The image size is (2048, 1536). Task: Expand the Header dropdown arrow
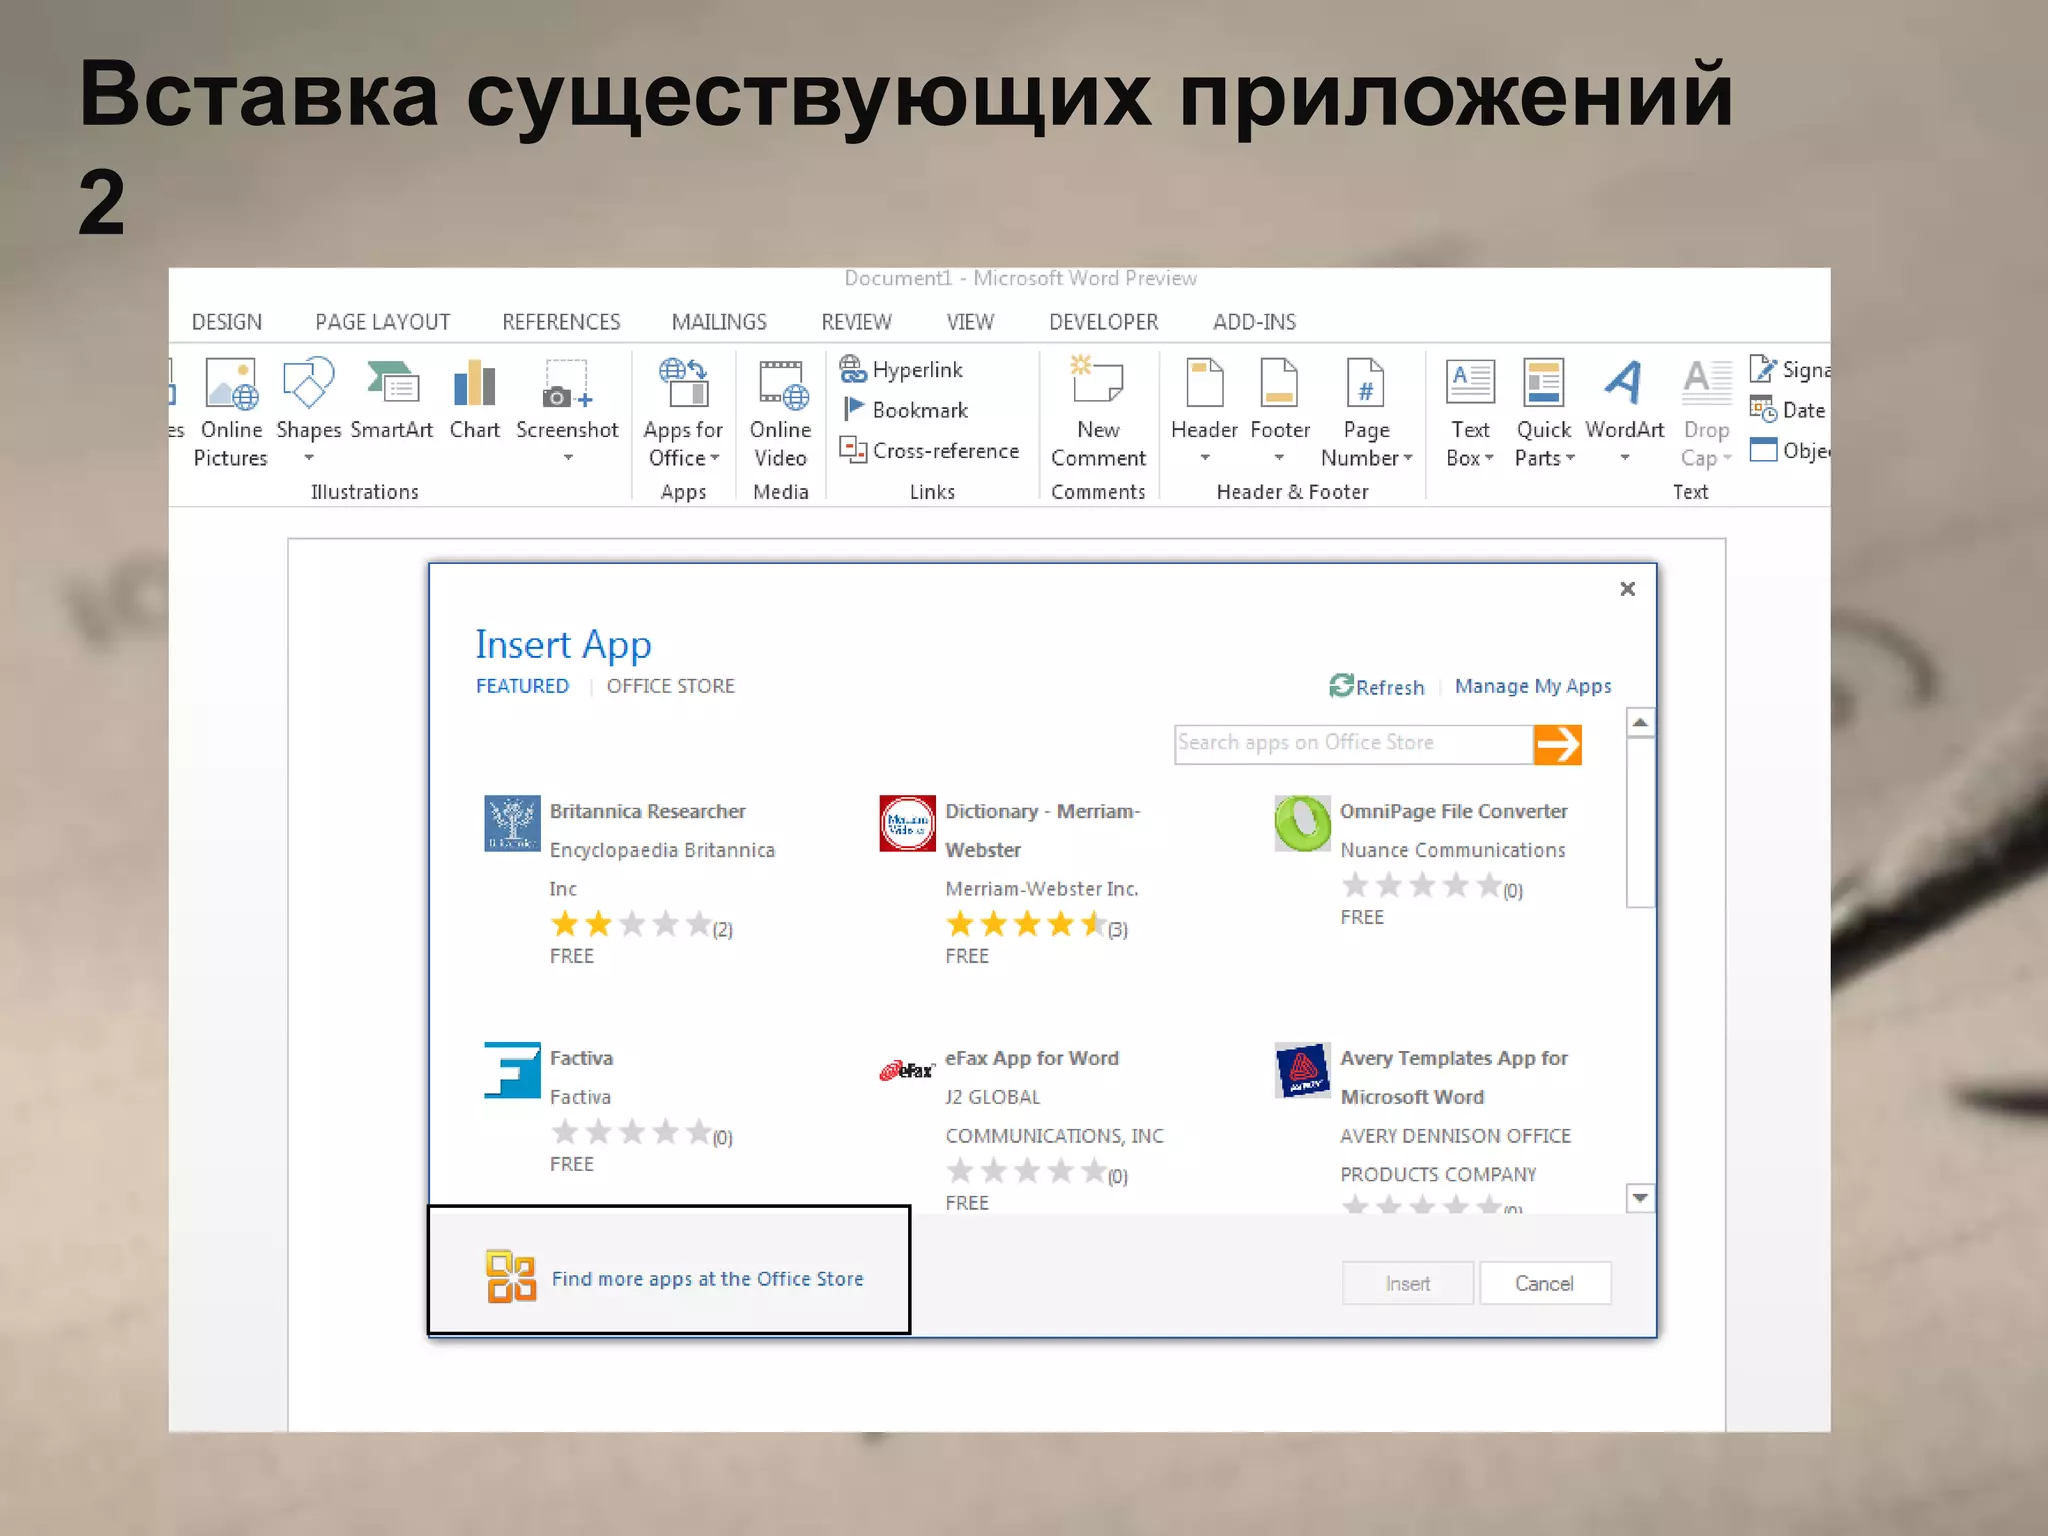(1205, 458)
